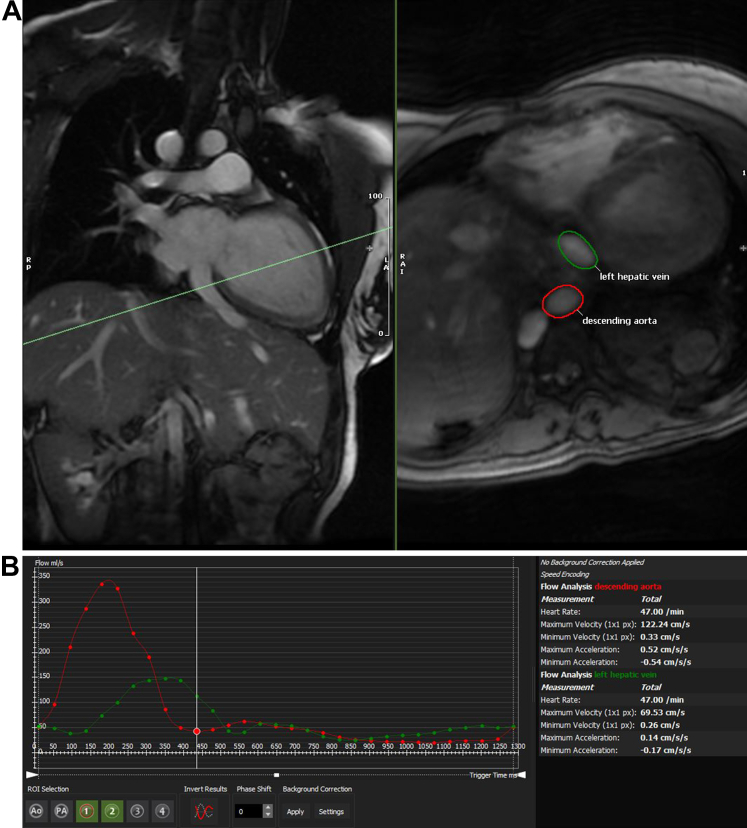
Task: Toggle ROI 1 red selection button
Action: pyautogui.click(x=87, y=811)
